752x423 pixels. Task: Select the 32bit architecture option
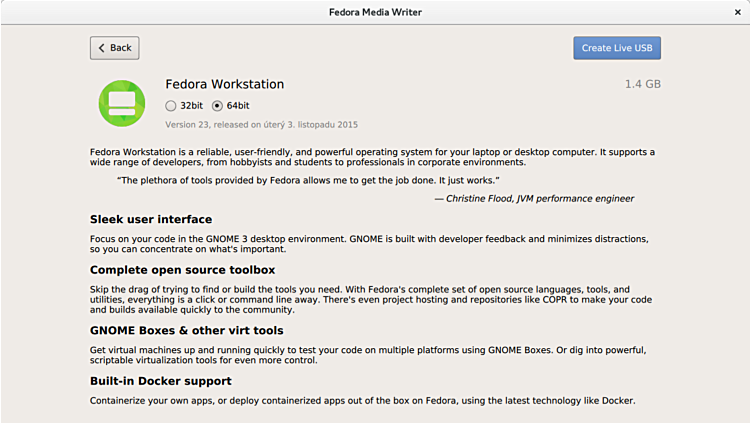(x=171, y=105)
